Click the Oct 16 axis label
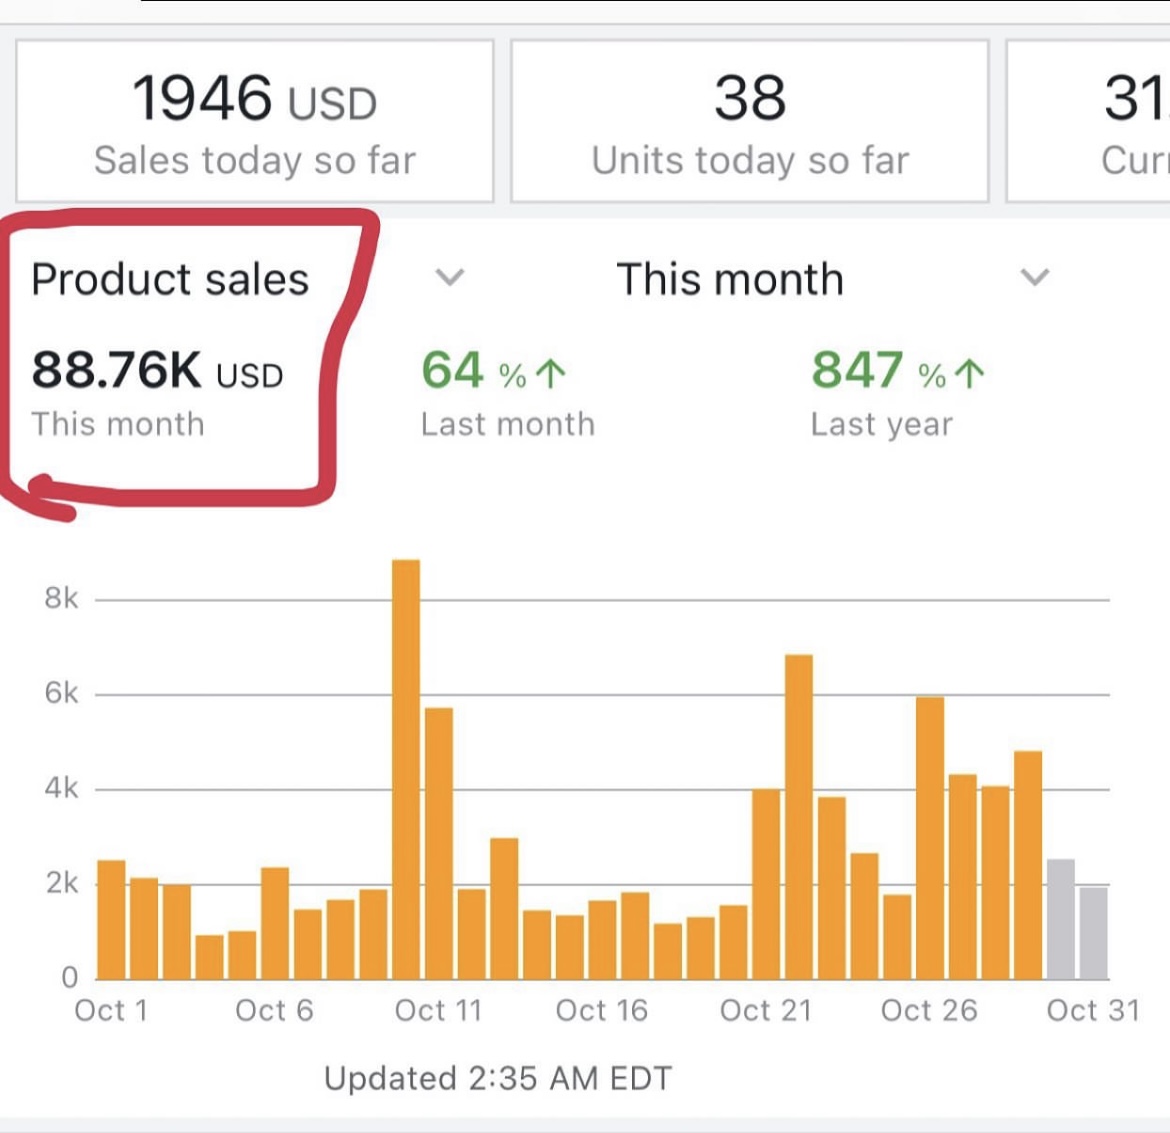 click(602, 1010)
